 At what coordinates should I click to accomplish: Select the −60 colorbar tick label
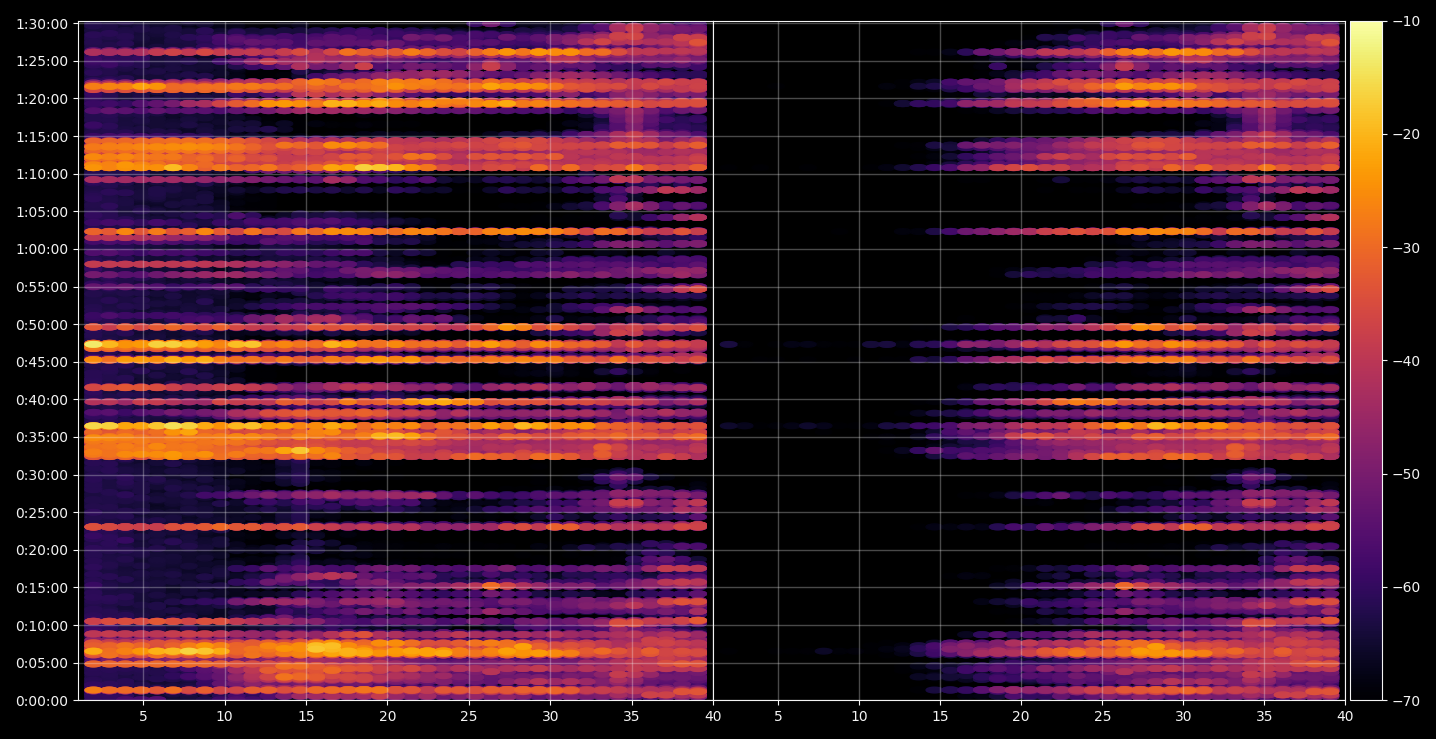coord(1406,587)
